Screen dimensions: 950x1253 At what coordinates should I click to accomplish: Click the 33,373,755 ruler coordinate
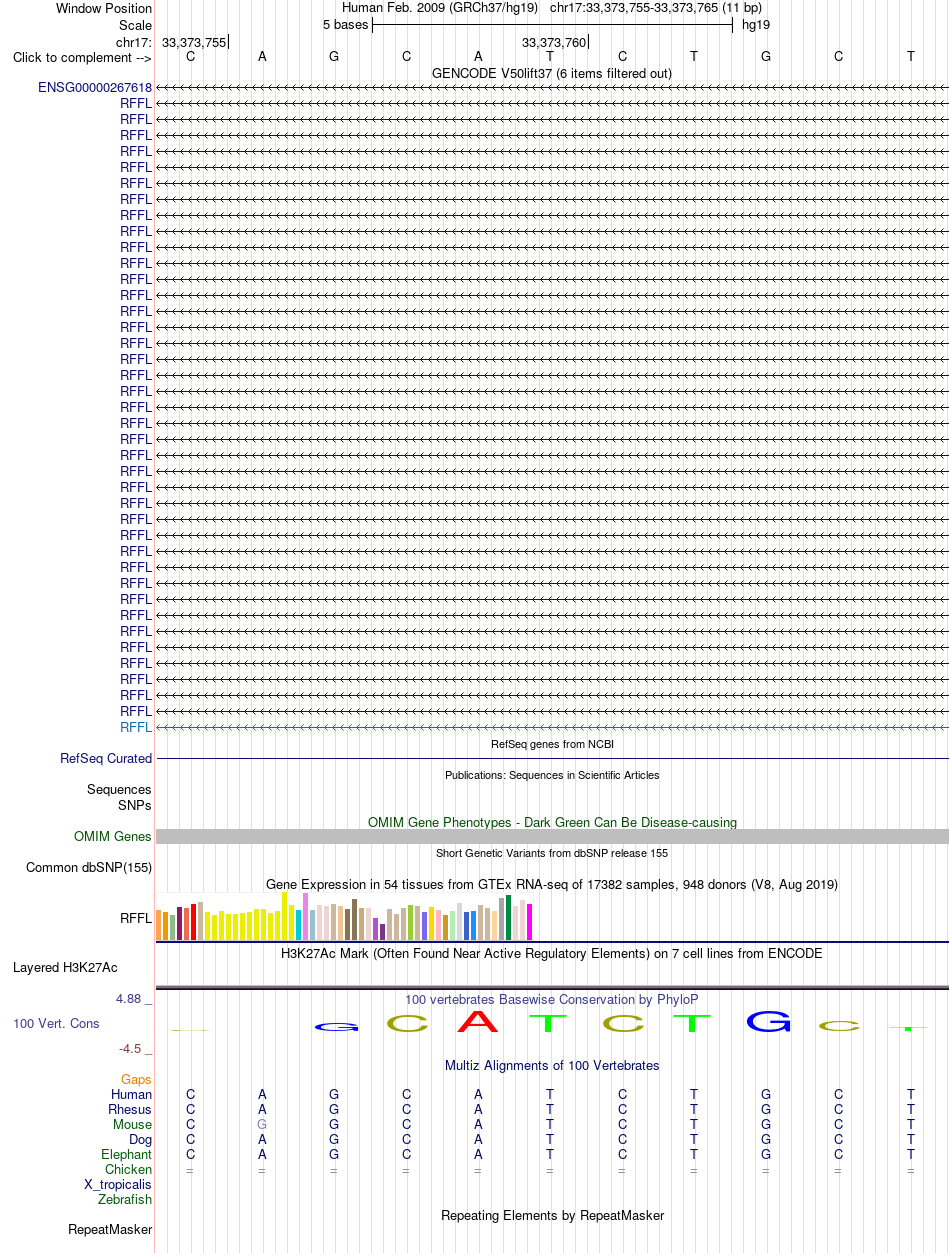click(x=194, y=42)
